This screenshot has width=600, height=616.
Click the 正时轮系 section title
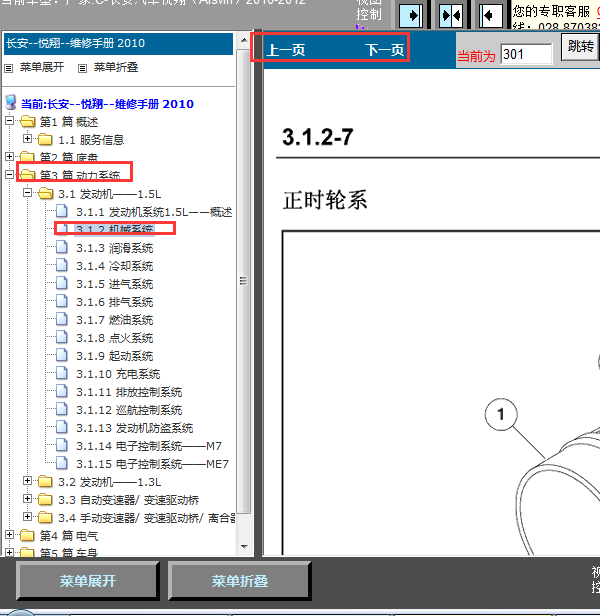(x=325, y=200)
